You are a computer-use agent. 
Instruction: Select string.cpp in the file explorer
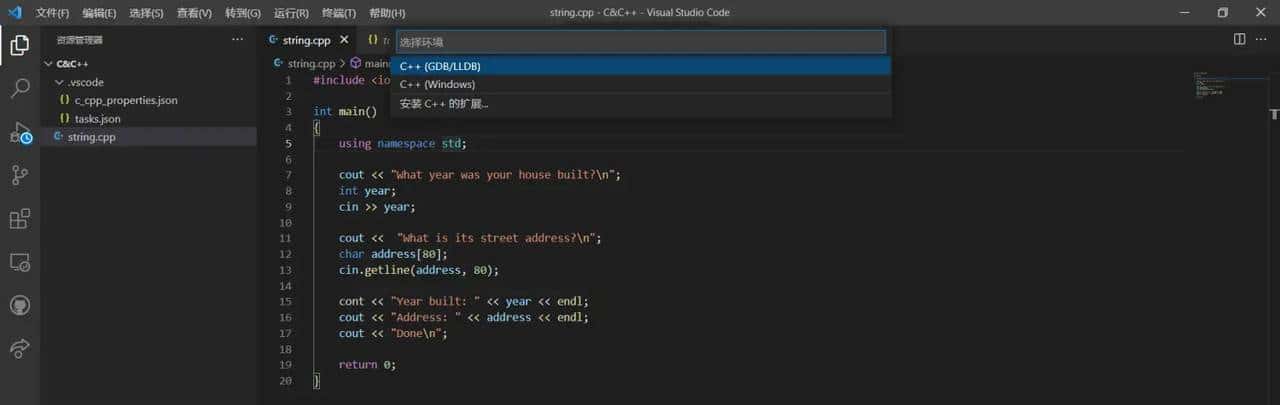coord(148,137)
